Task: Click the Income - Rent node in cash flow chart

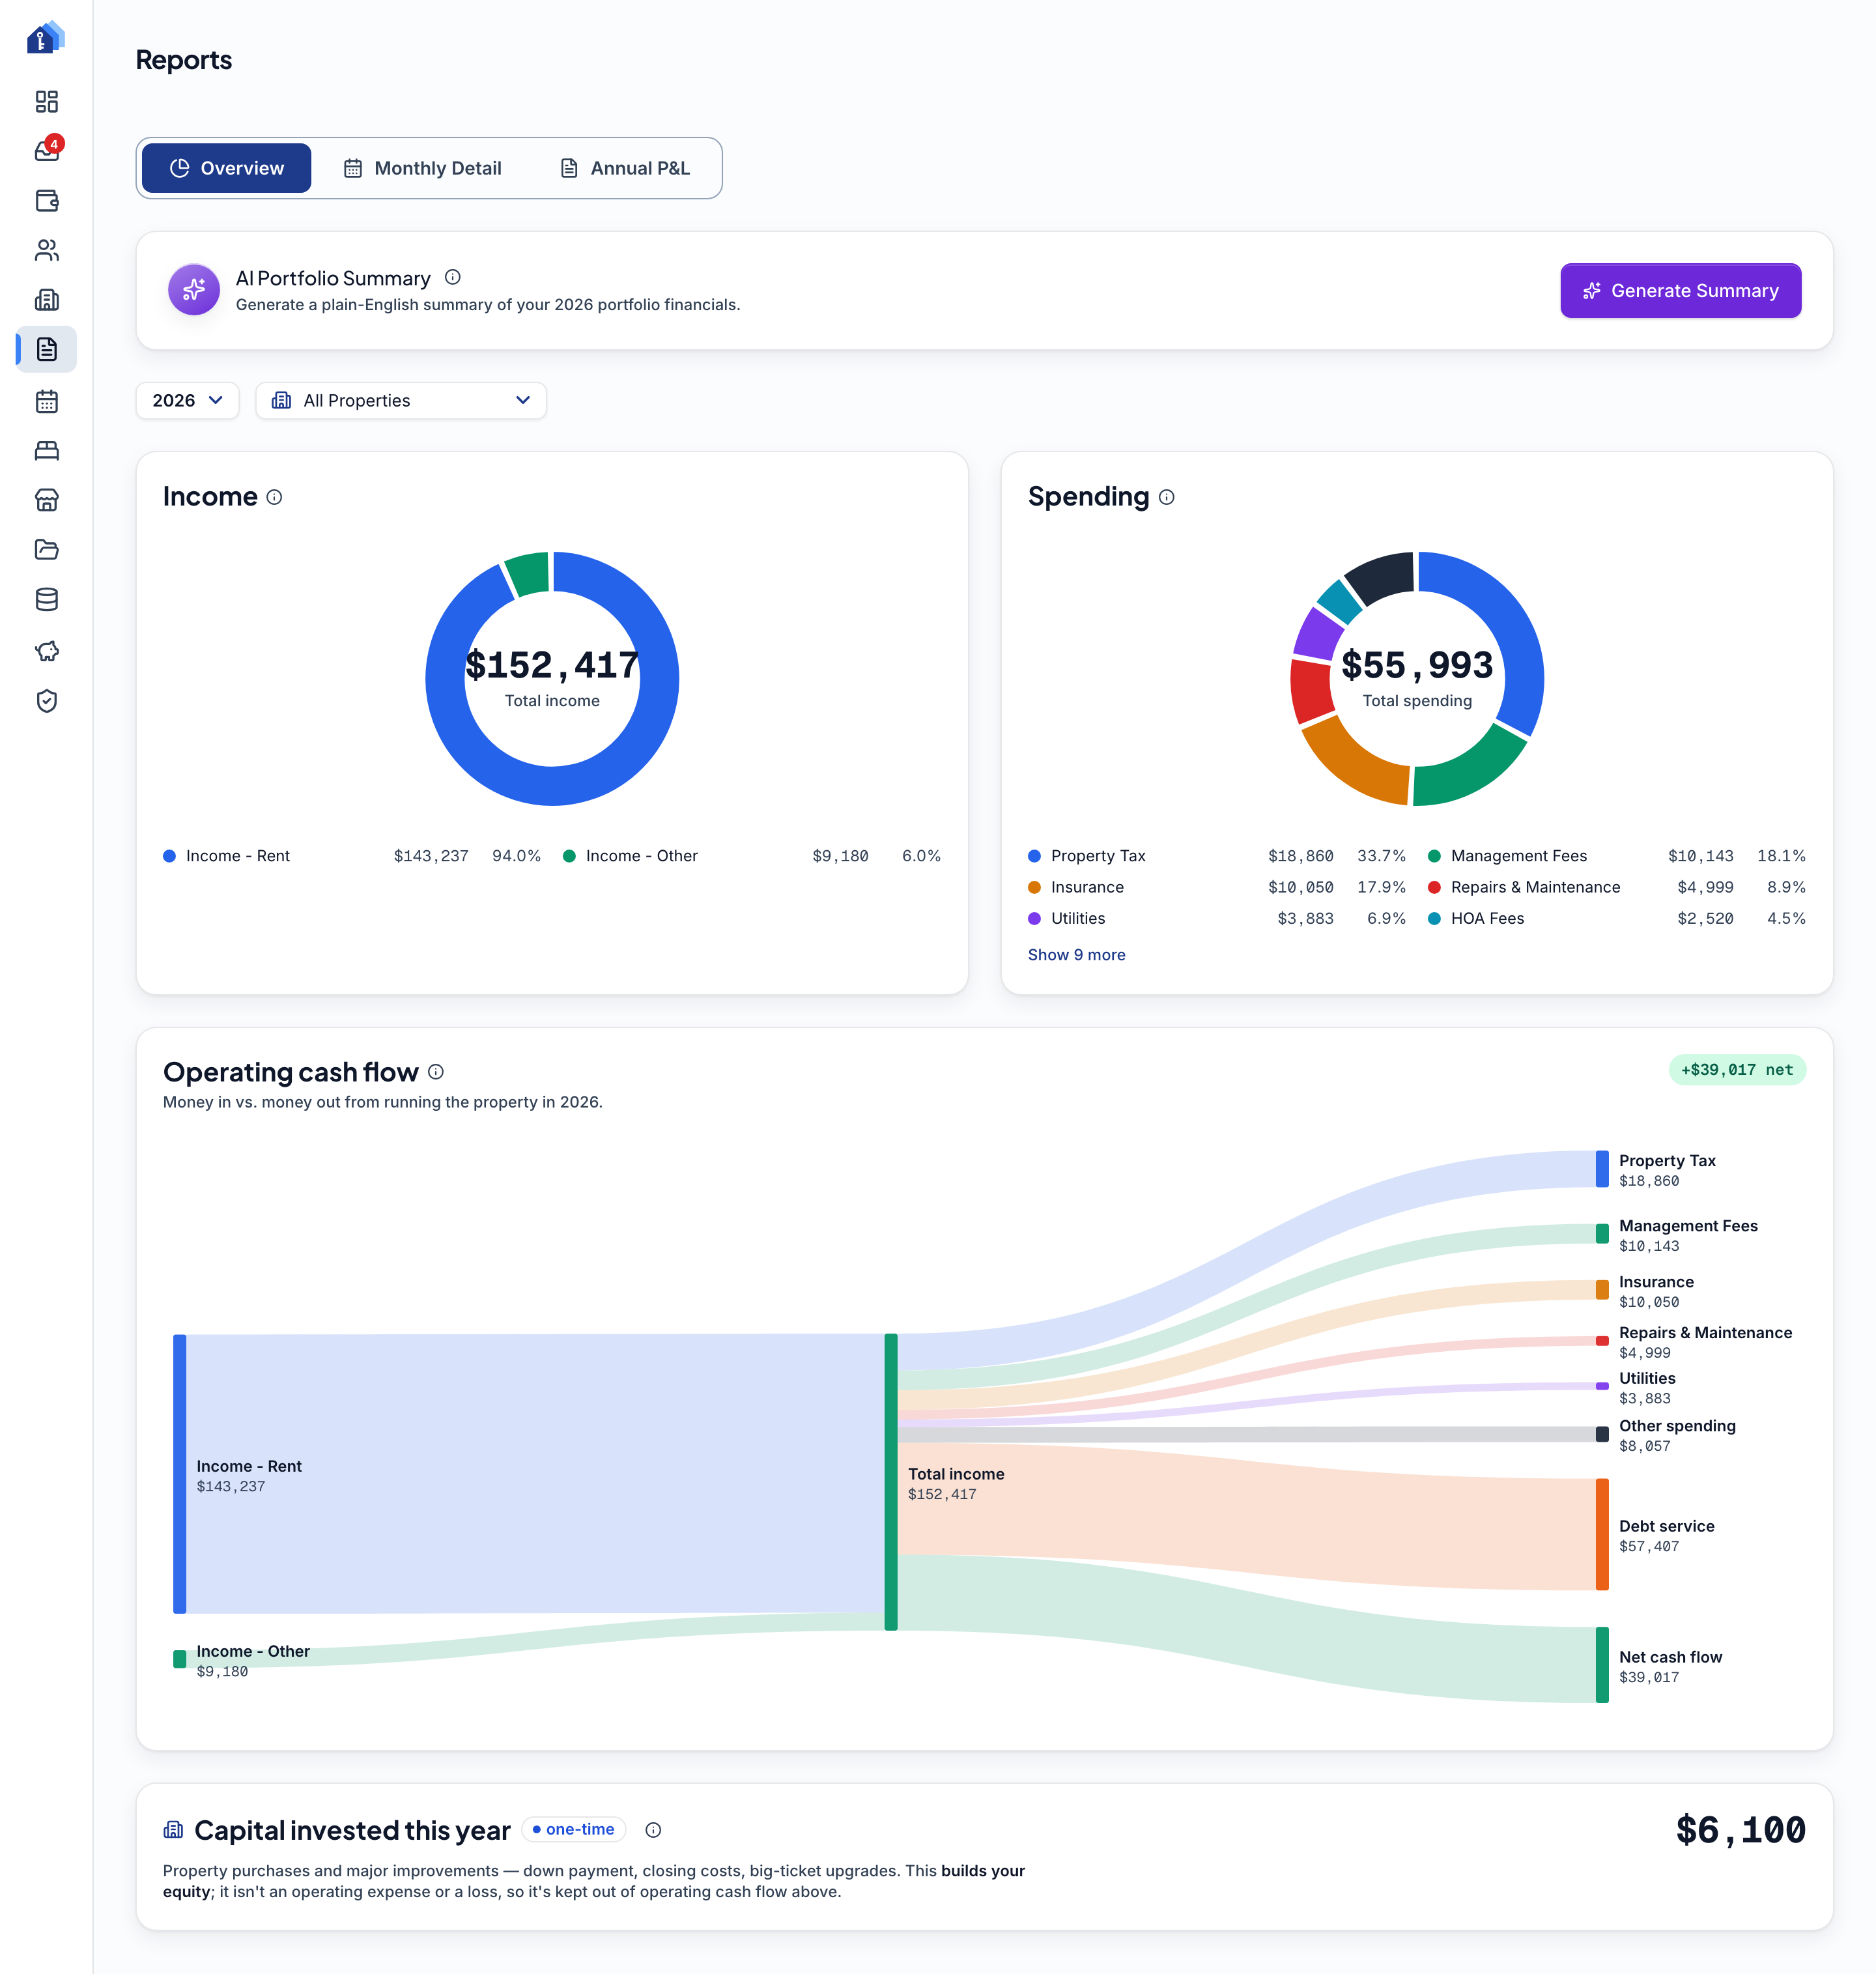Action: 180,1473
